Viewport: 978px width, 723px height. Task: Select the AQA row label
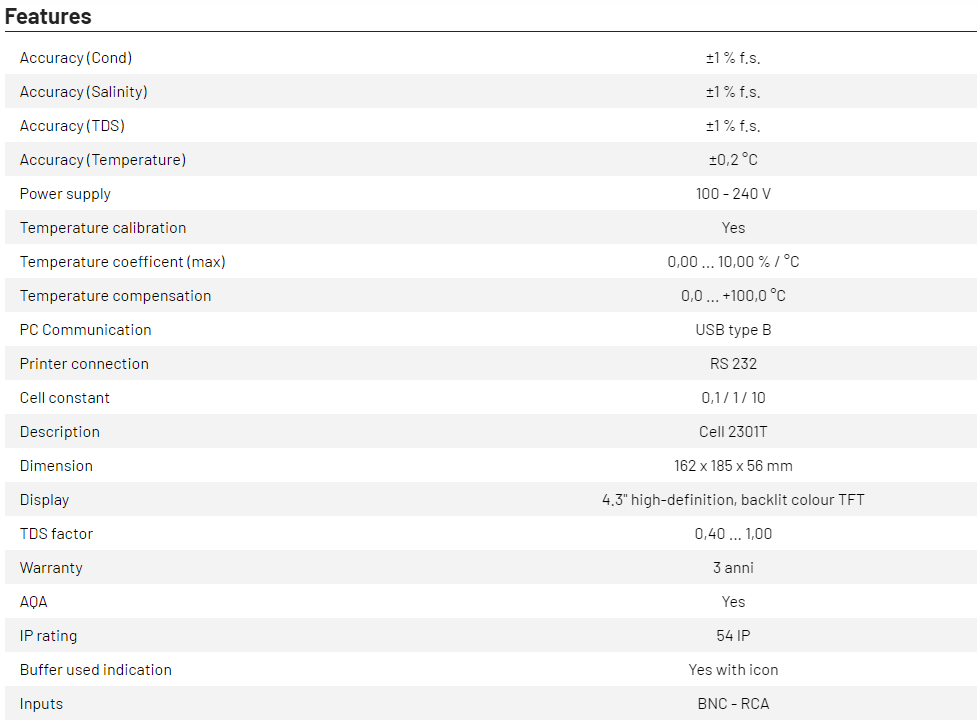click(x=34, y=602)
